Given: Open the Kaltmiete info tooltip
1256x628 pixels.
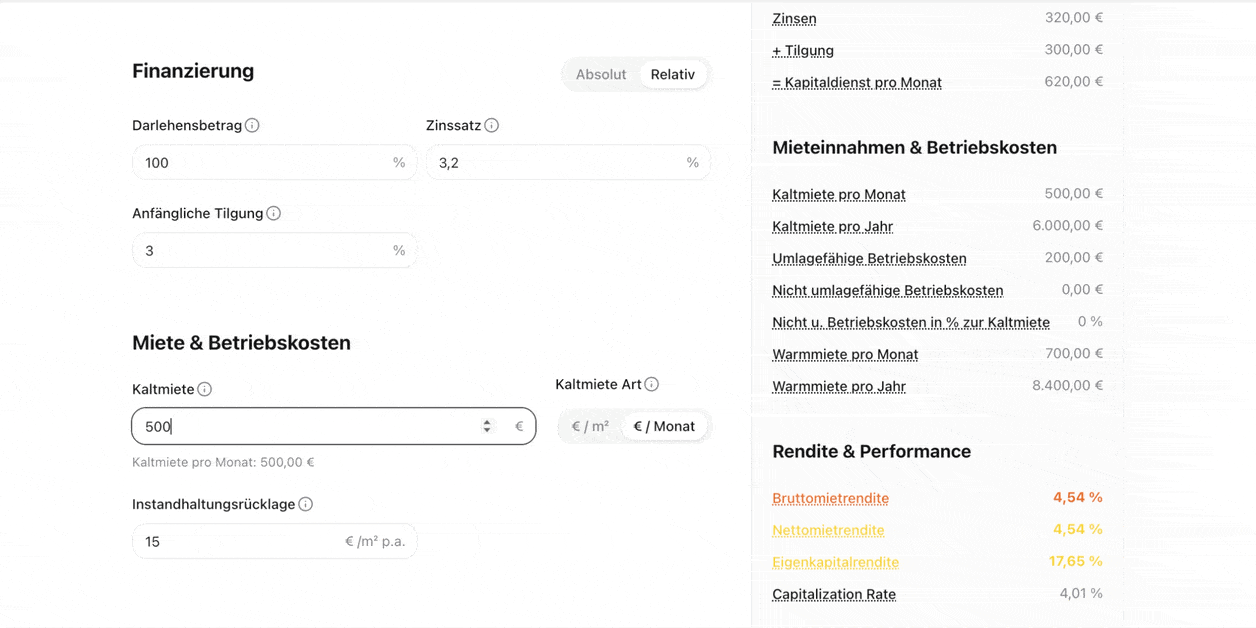Looking at the screenshot, I should click(x=207, y=389).
